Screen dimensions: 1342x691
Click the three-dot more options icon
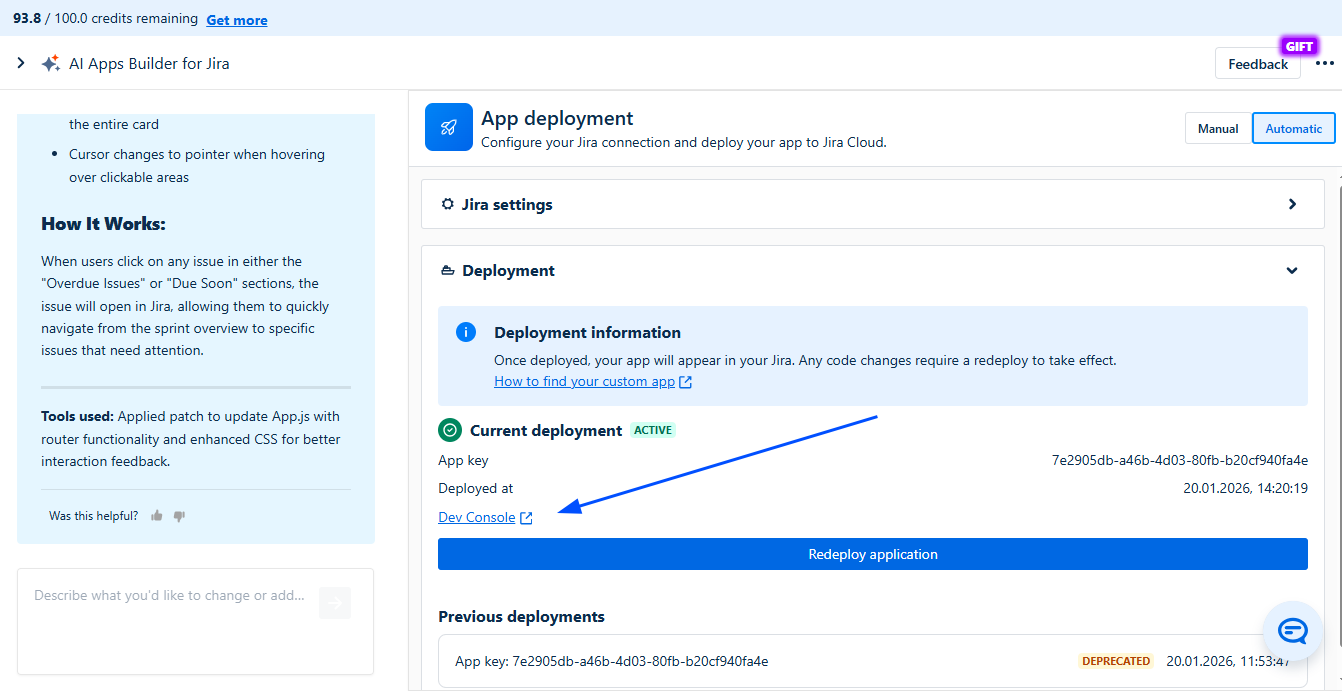(x=1325, y=64)
